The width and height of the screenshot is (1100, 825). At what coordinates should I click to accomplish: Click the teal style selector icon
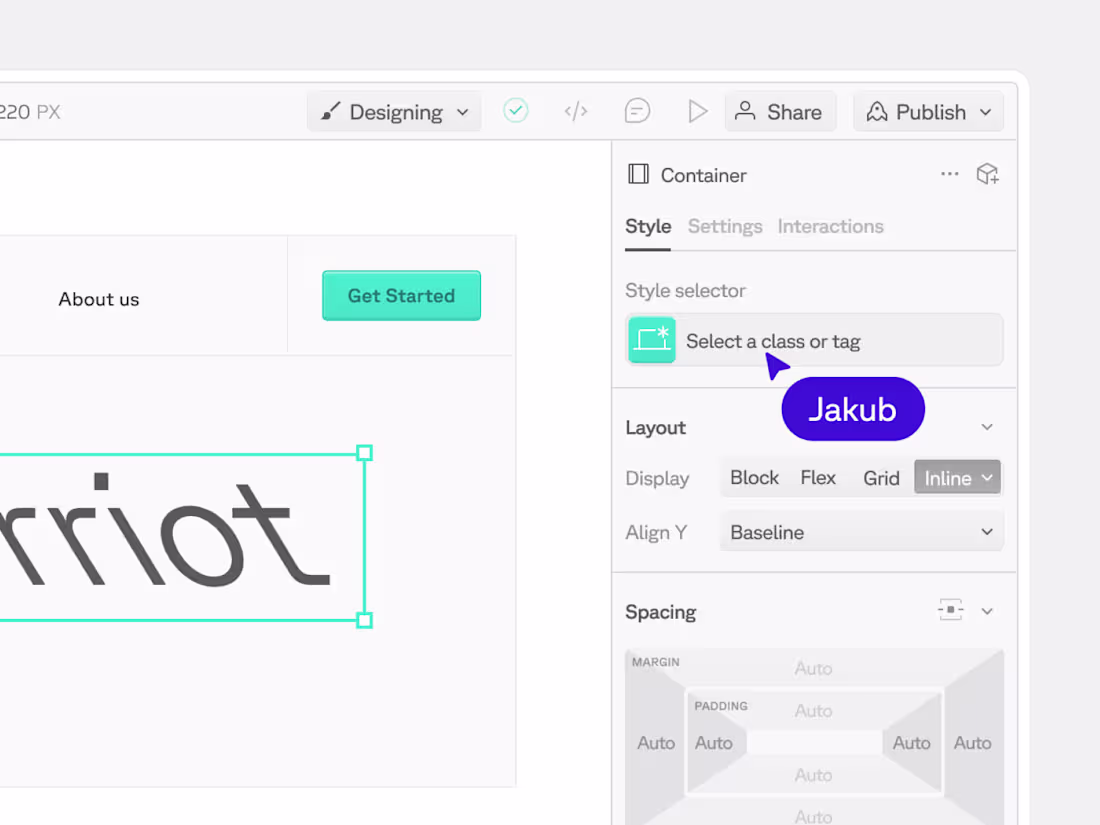(x=652, y=340)
